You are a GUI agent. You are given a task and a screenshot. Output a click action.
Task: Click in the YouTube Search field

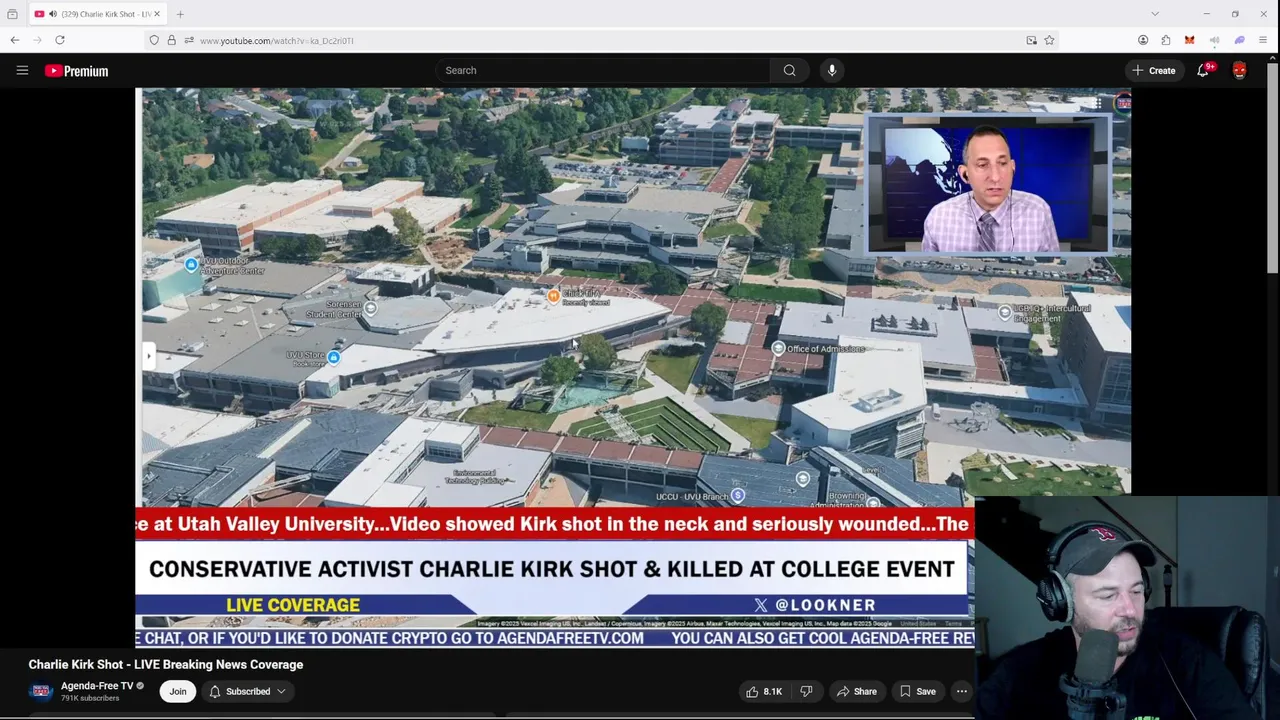pyautogui.click(x=602, y=70)
